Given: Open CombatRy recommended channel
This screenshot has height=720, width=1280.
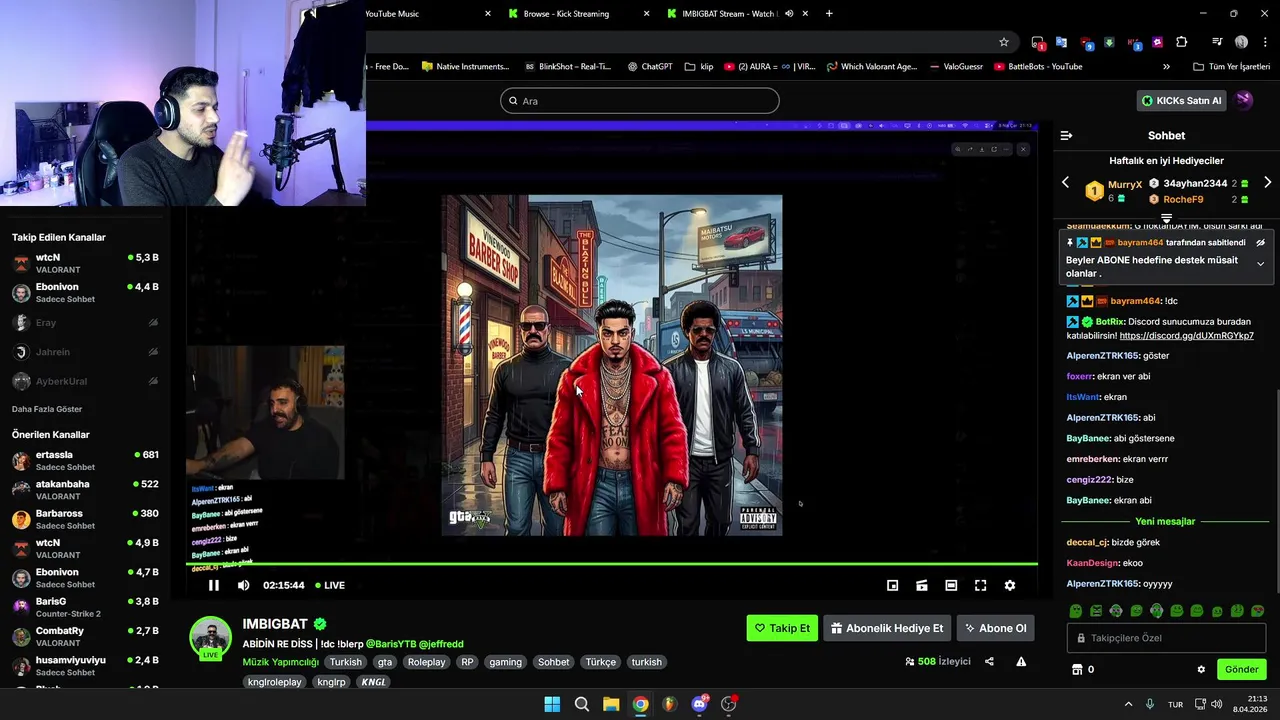Looking at the screenshot, I should 85,636.
